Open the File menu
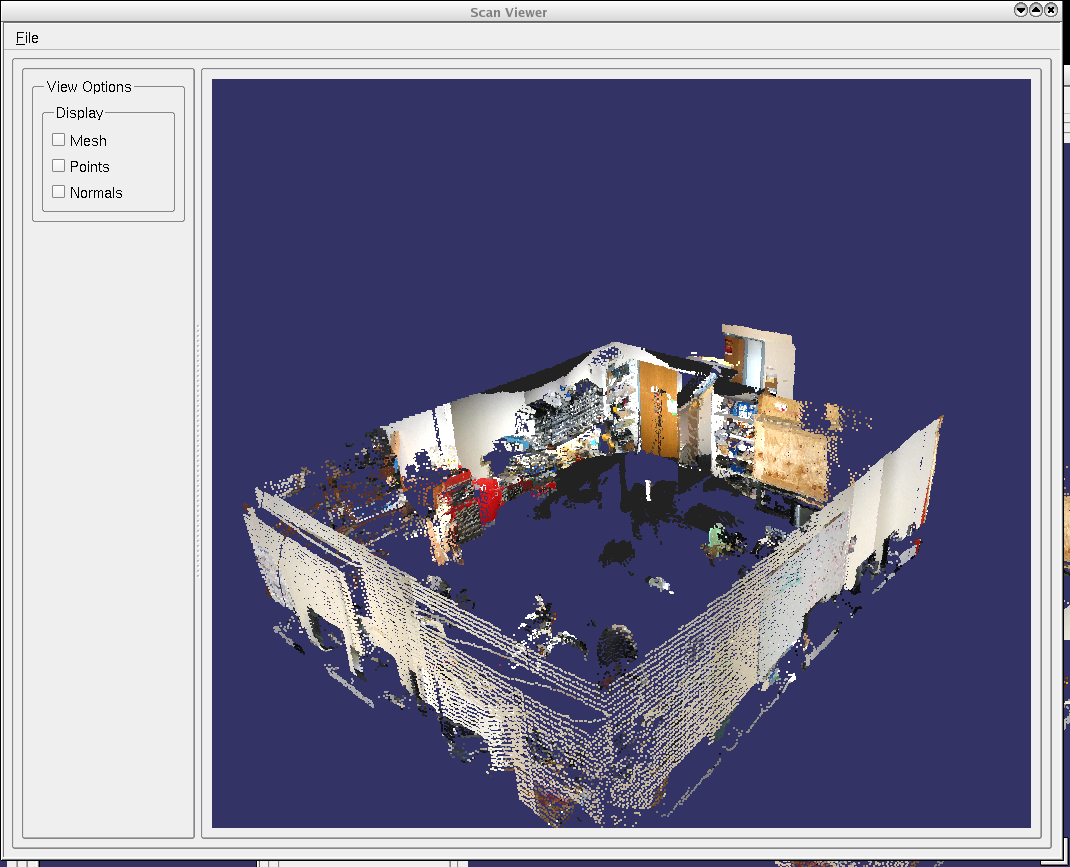The height and width of the screenshot is (867, 1070). [27, 38]
